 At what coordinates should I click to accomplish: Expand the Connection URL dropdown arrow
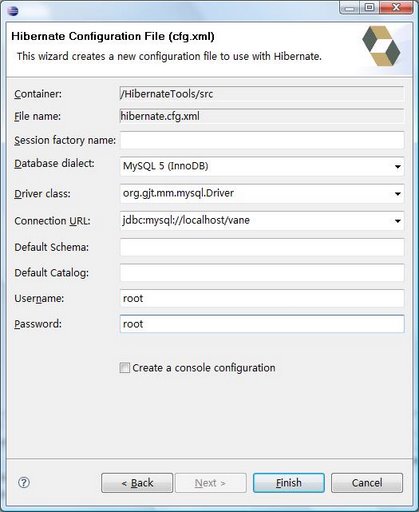[398, 221]
